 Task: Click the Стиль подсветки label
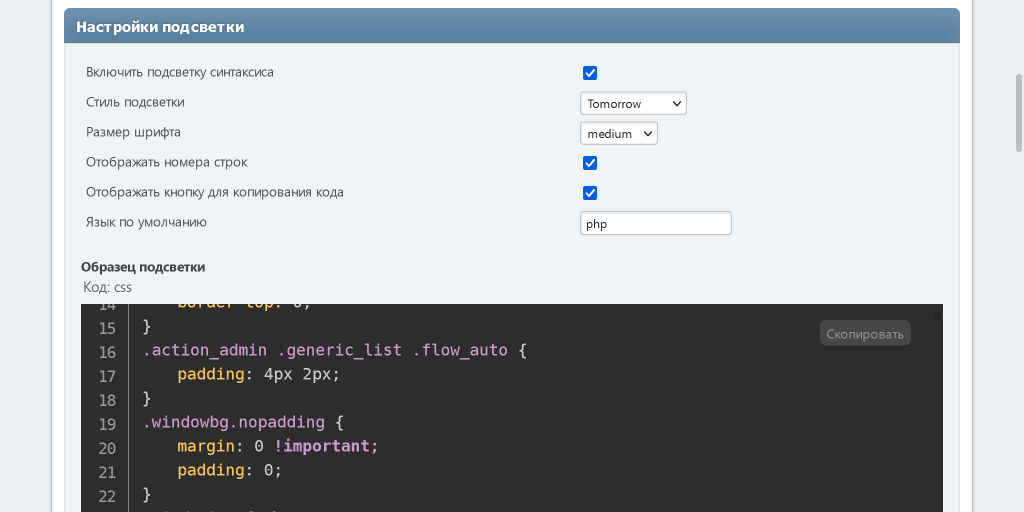(x=135, y=102)
